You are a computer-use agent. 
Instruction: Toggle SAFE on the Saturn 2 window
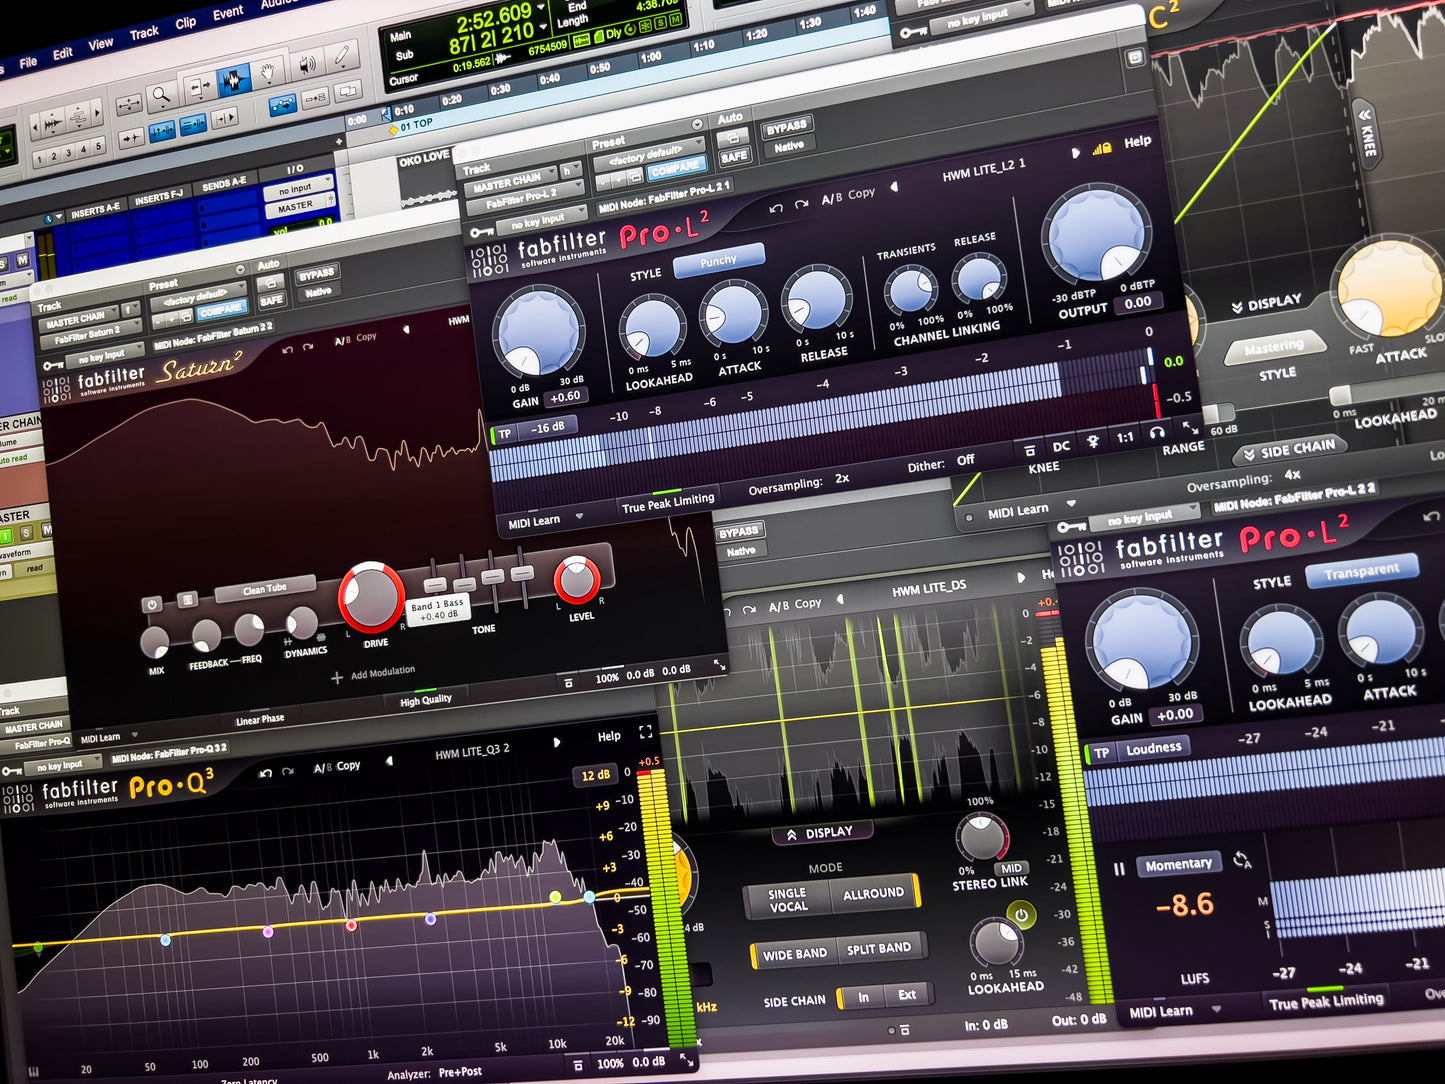point(271,300)
